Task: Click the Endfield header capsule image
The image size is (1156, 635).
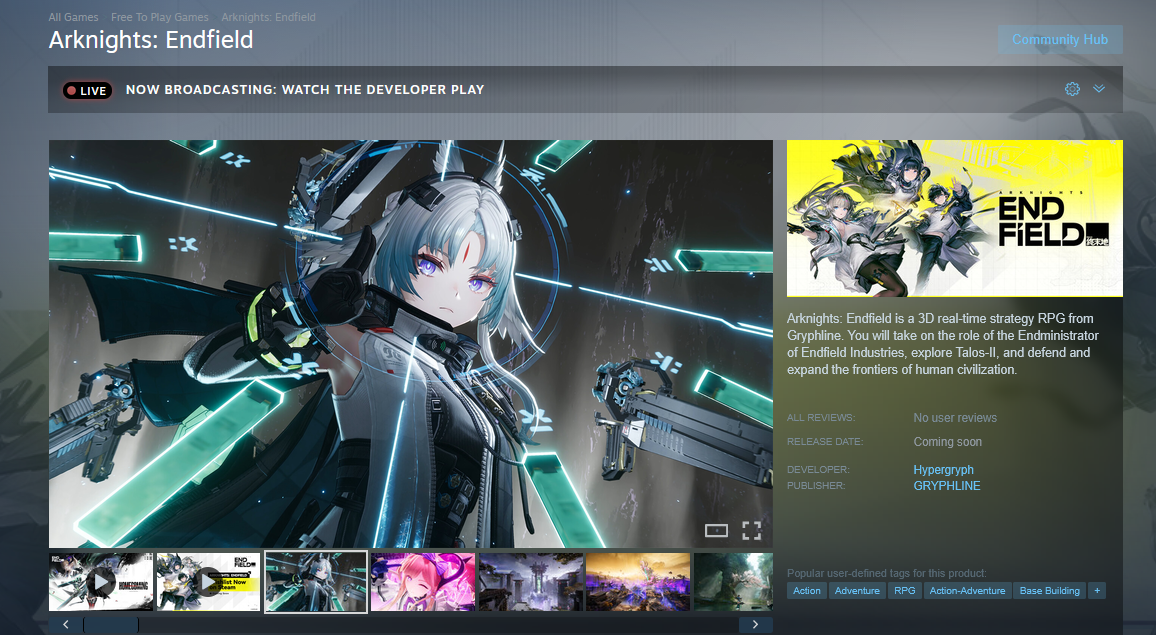Action: coord(955,218)
